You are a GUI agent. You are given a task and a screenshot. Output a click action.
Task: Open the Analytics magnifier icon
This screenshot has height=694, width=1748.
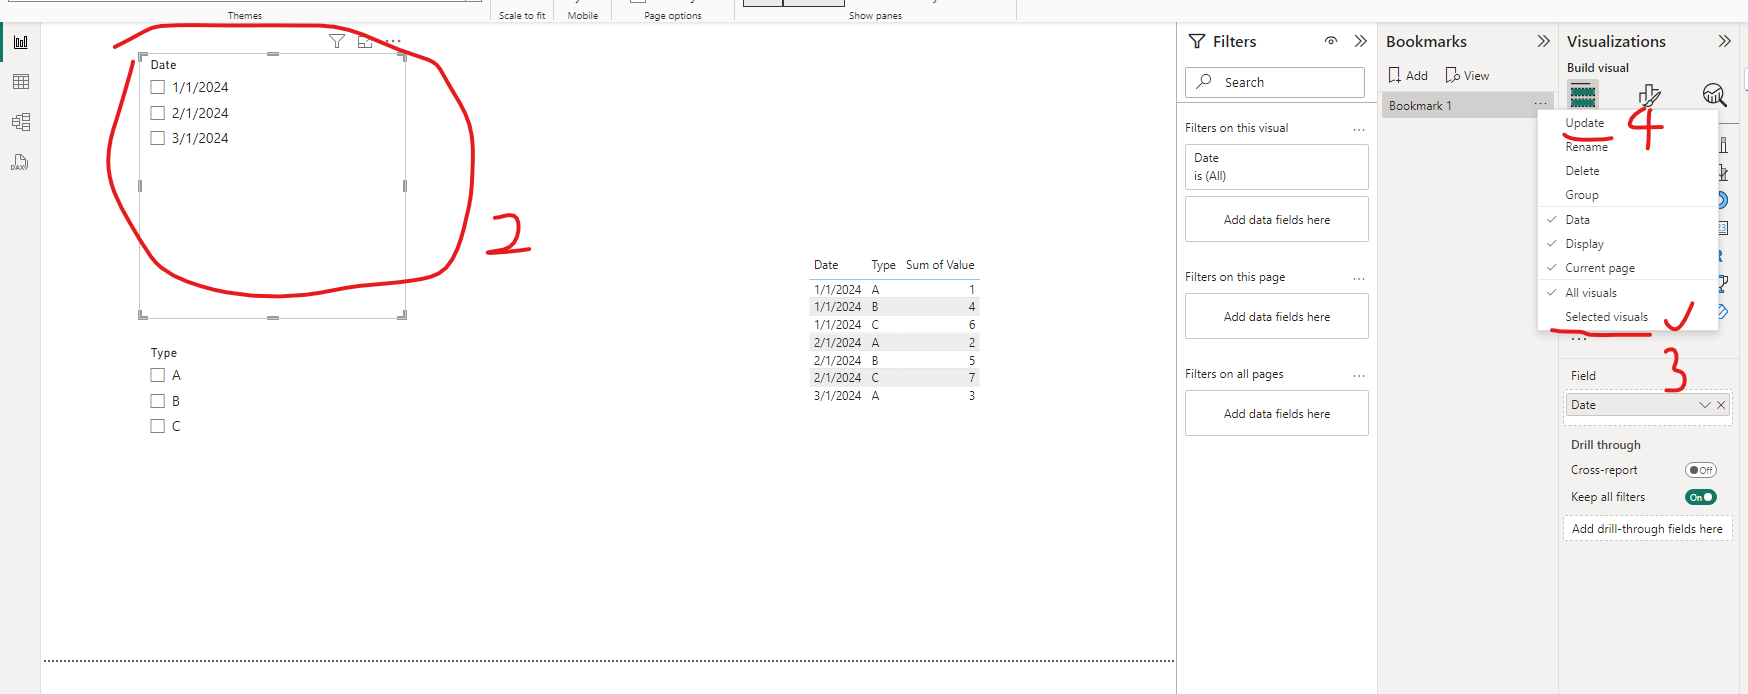click(1714, 95)
